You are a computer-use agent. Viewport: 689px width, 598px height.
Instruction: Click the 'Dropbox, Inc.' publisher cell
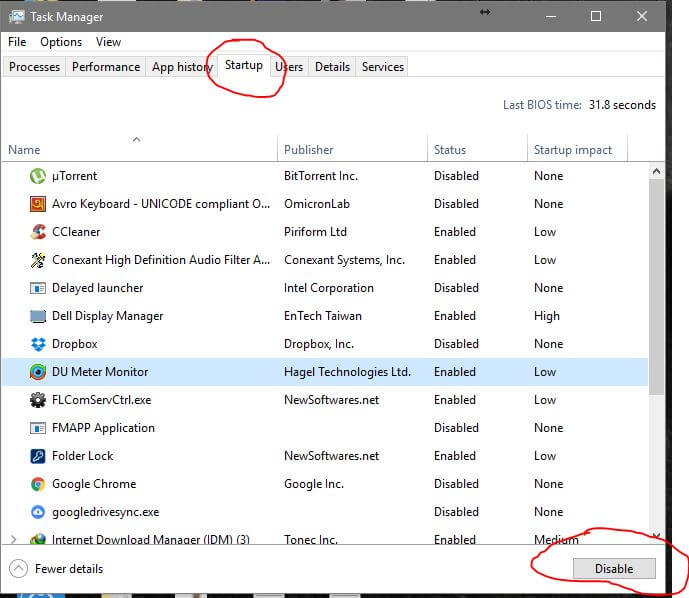click(319, 344)
